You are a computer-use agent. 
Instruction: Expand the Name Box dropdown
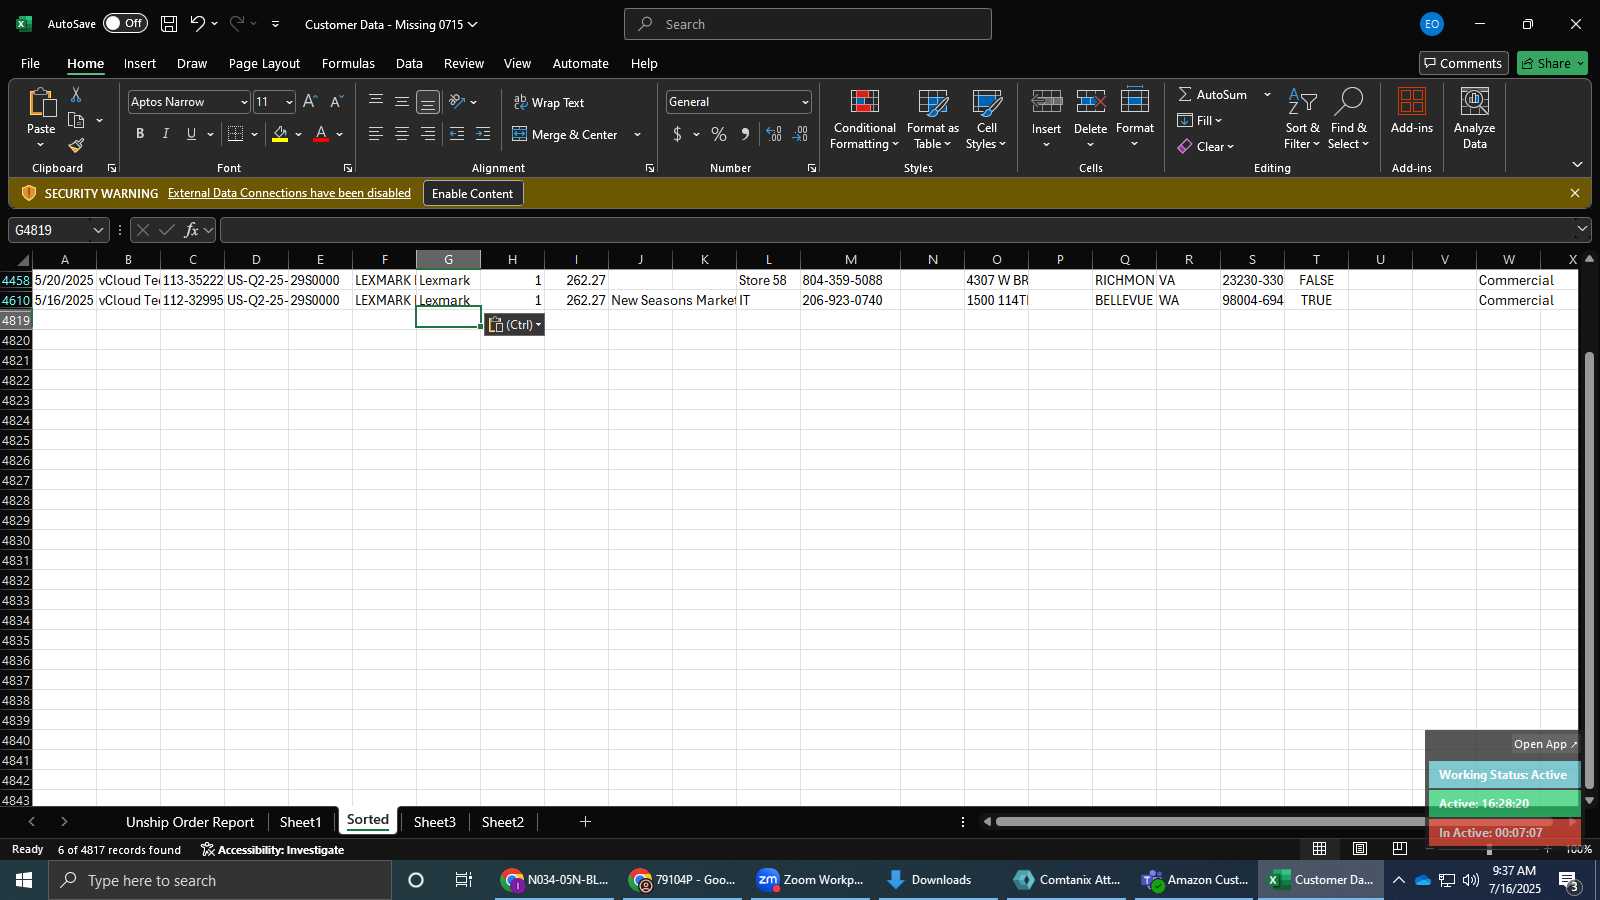[x=98, y=230]
